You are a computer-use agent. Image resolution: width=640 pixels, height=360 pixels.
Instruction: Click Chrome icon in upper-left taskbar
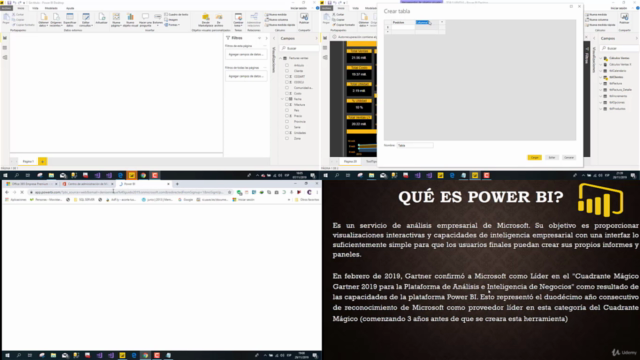point(143,176)
